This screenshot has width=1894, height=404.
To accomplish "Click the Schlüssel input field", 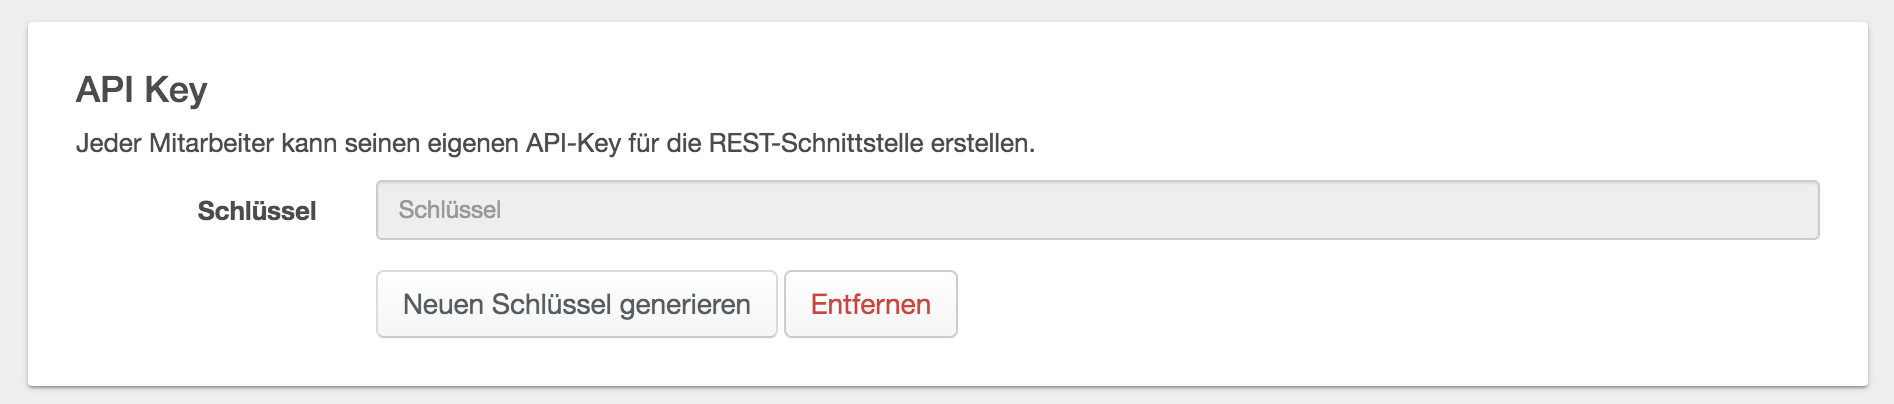I will point(1097,210).
